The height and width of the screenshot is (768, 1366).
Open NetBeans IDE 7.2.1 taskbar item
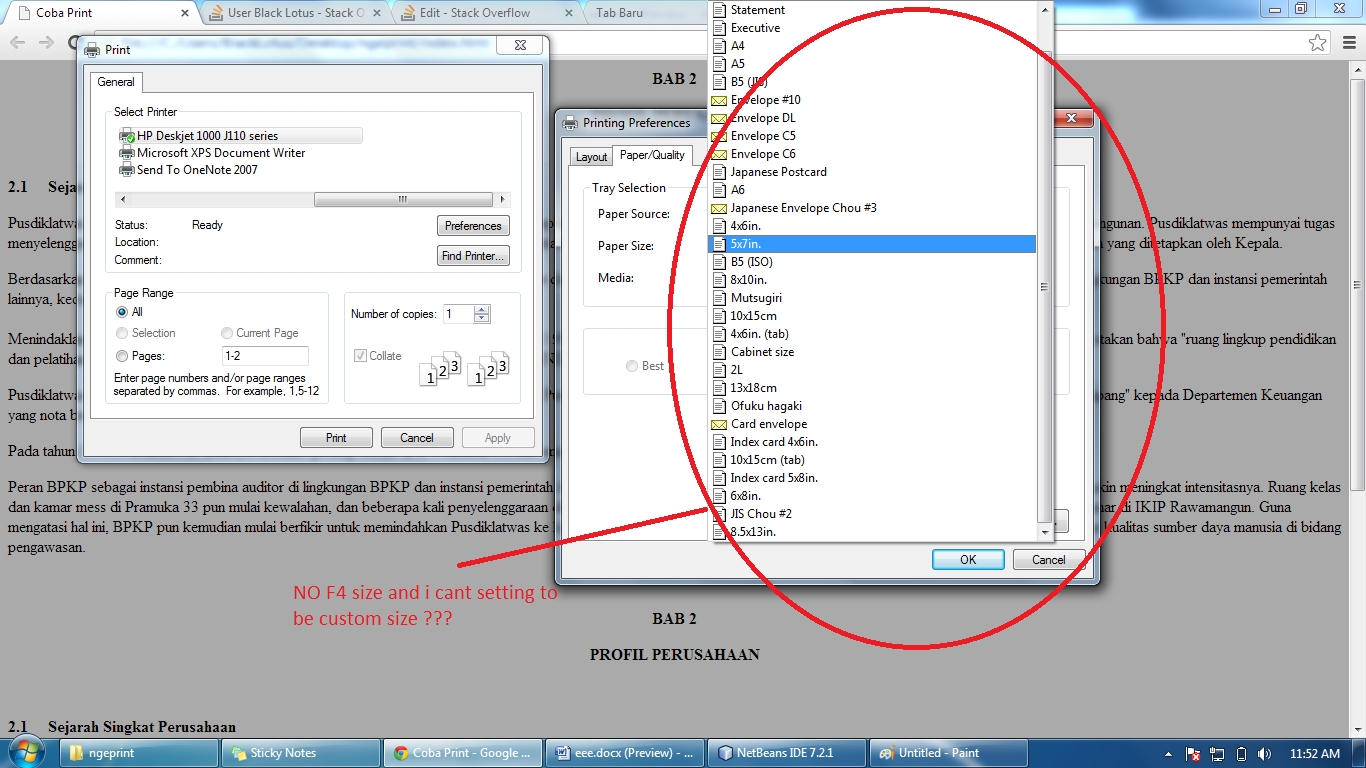pos(787,753)
